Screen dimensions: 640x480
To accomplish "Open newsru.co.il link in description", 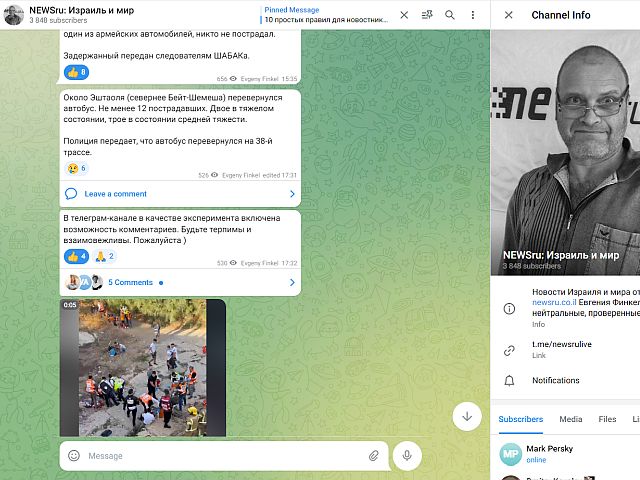I will pyautogui.click(x=554, y=302).
